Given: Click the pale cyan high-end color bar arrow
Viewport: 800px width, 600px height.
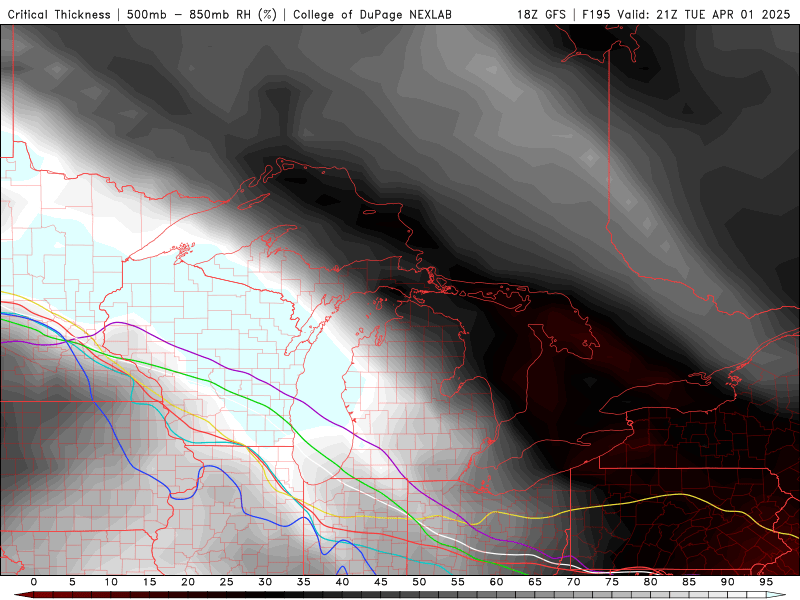Looking at the screenshot, I should pyautogui.click(x=776, y=595).
